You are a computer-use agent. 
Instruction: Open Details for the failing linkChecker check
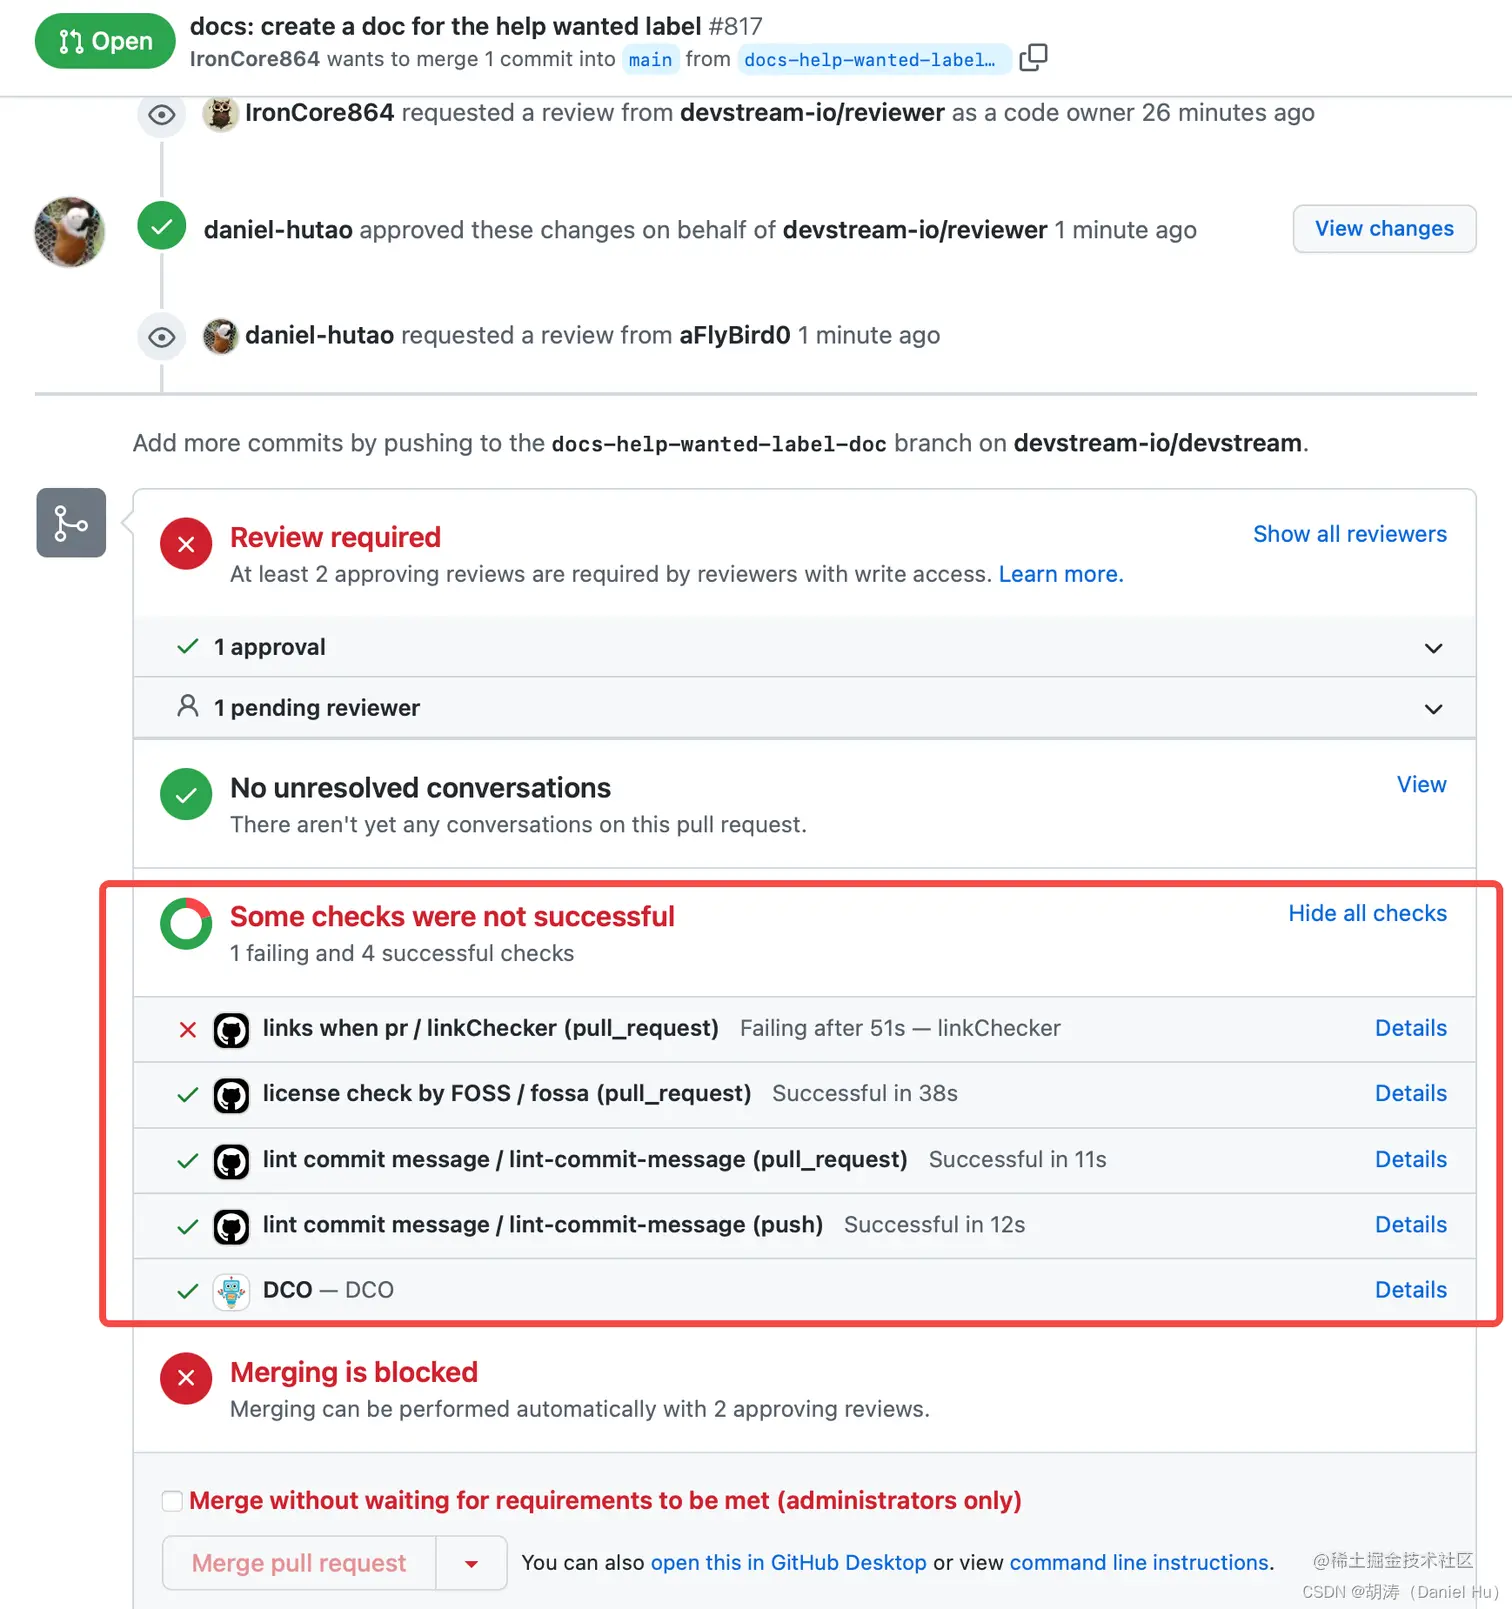coord(1410,1028)
